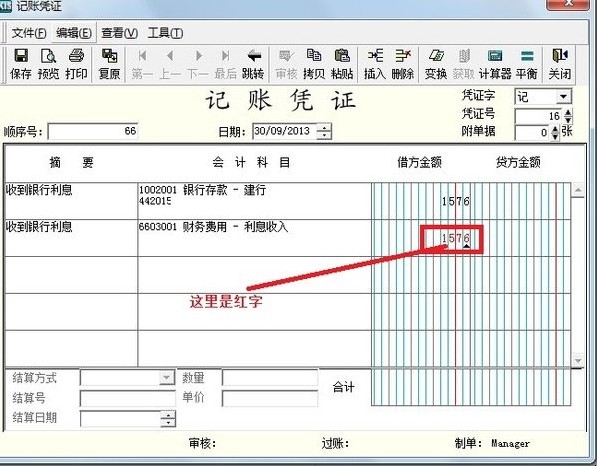Click the 结算日期 input field

pyautogui.click(x=121, y=418)
